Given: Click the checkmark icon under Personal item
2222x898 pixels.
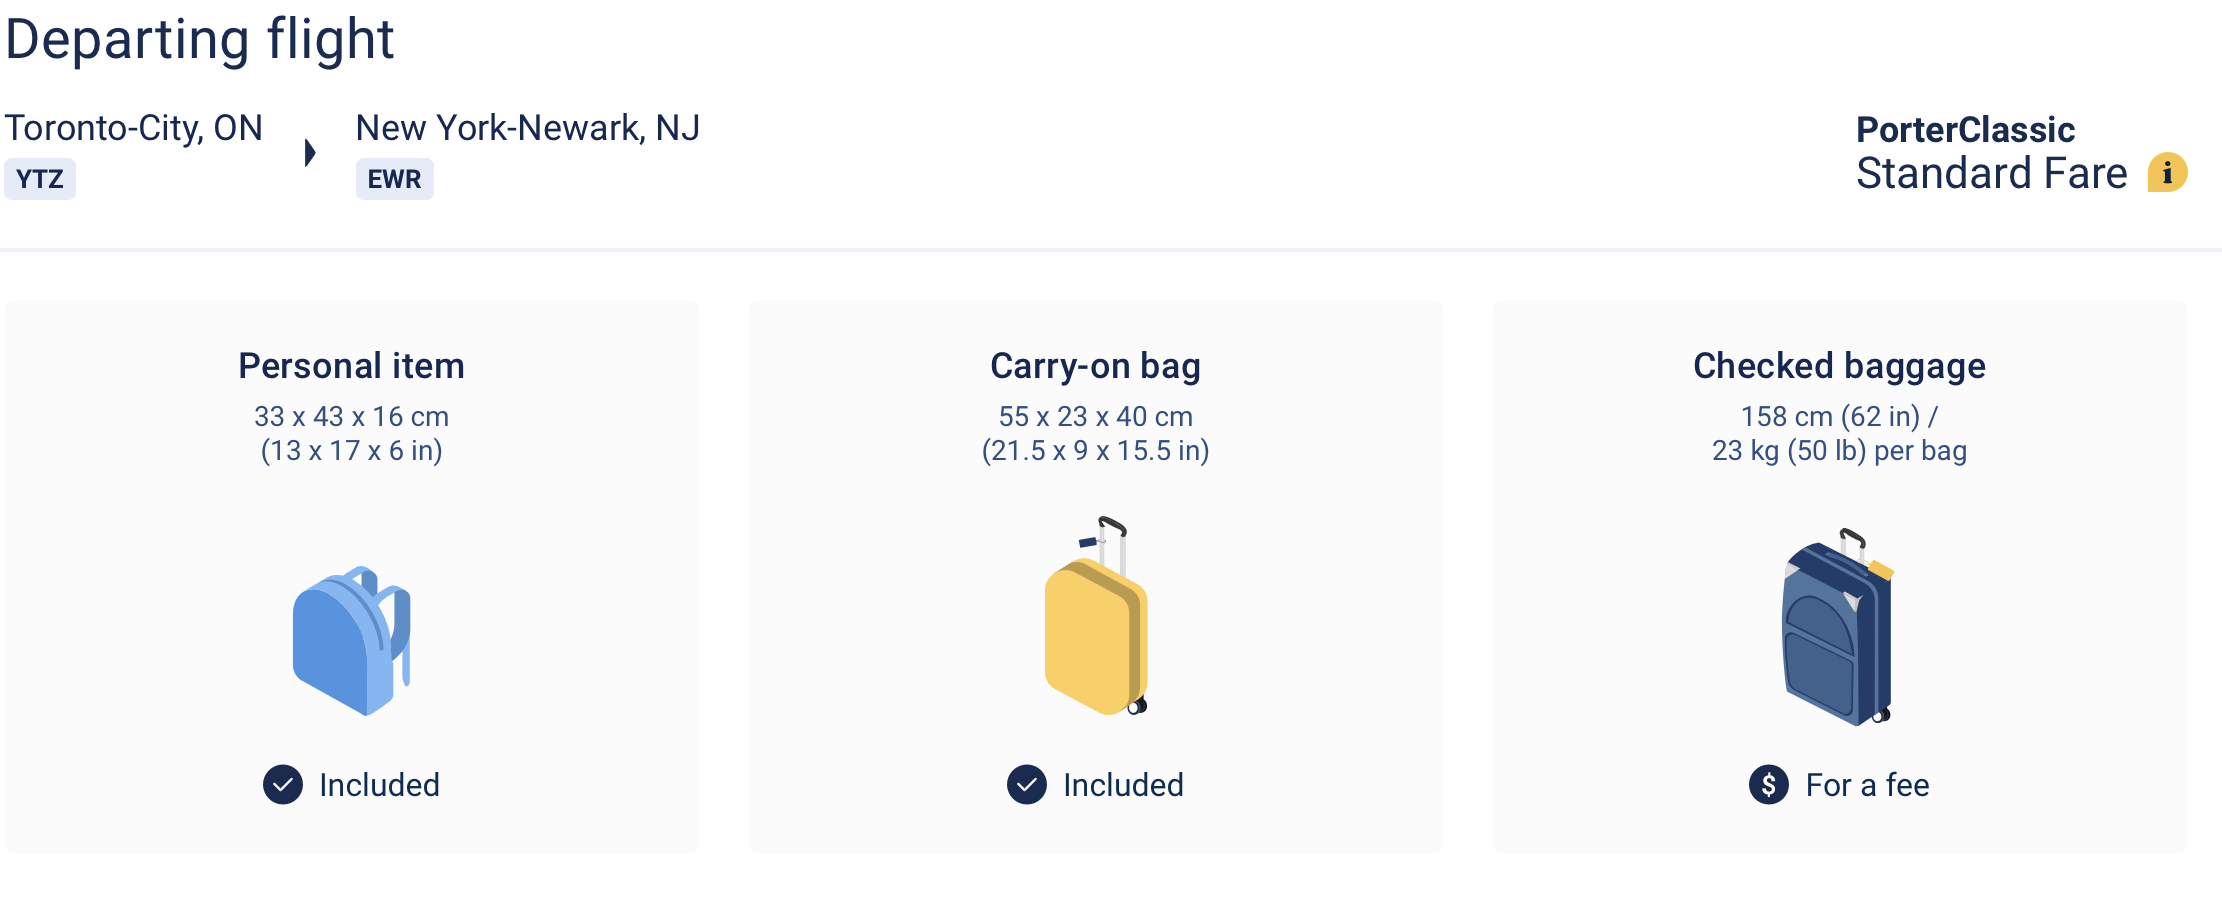Looking at the screenshot, I should 283,785.
